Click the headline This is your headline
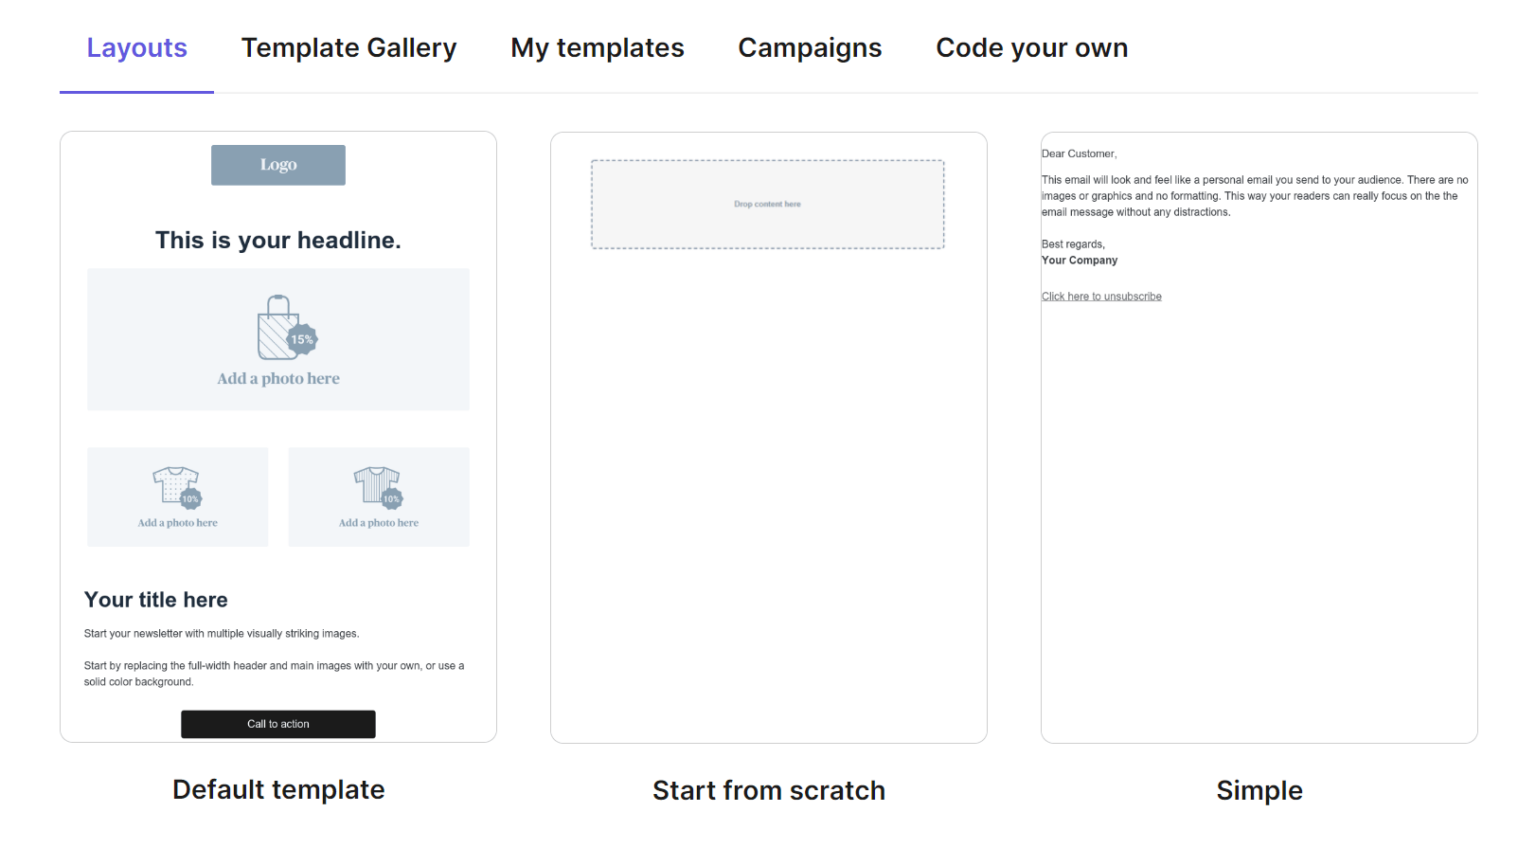Image resolution: width=1536 pixels, height=848 pixels. coord(278,240)
